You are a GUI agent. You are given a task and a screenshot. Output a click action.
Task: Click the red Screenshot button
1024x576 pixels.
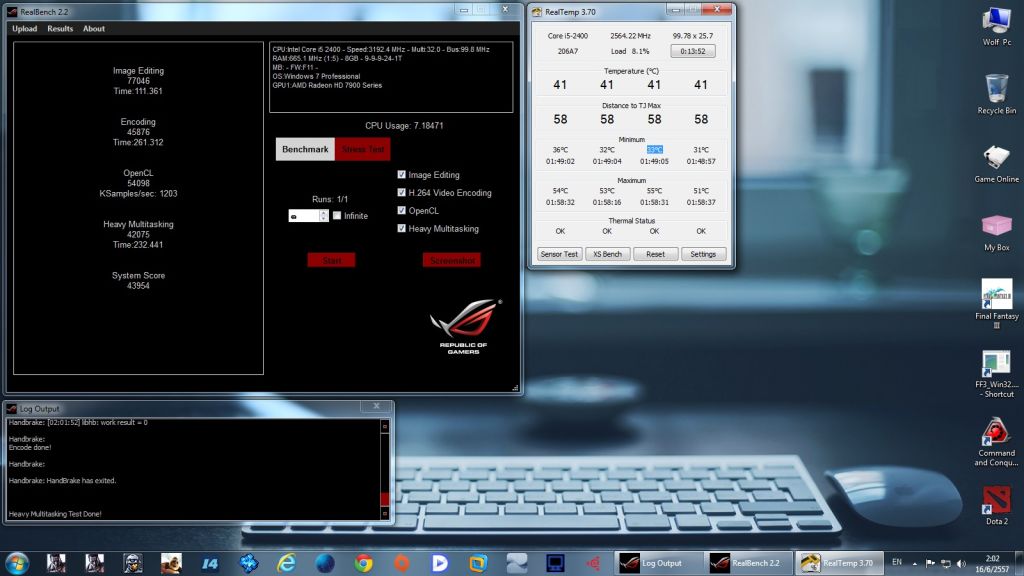[451, 260]
